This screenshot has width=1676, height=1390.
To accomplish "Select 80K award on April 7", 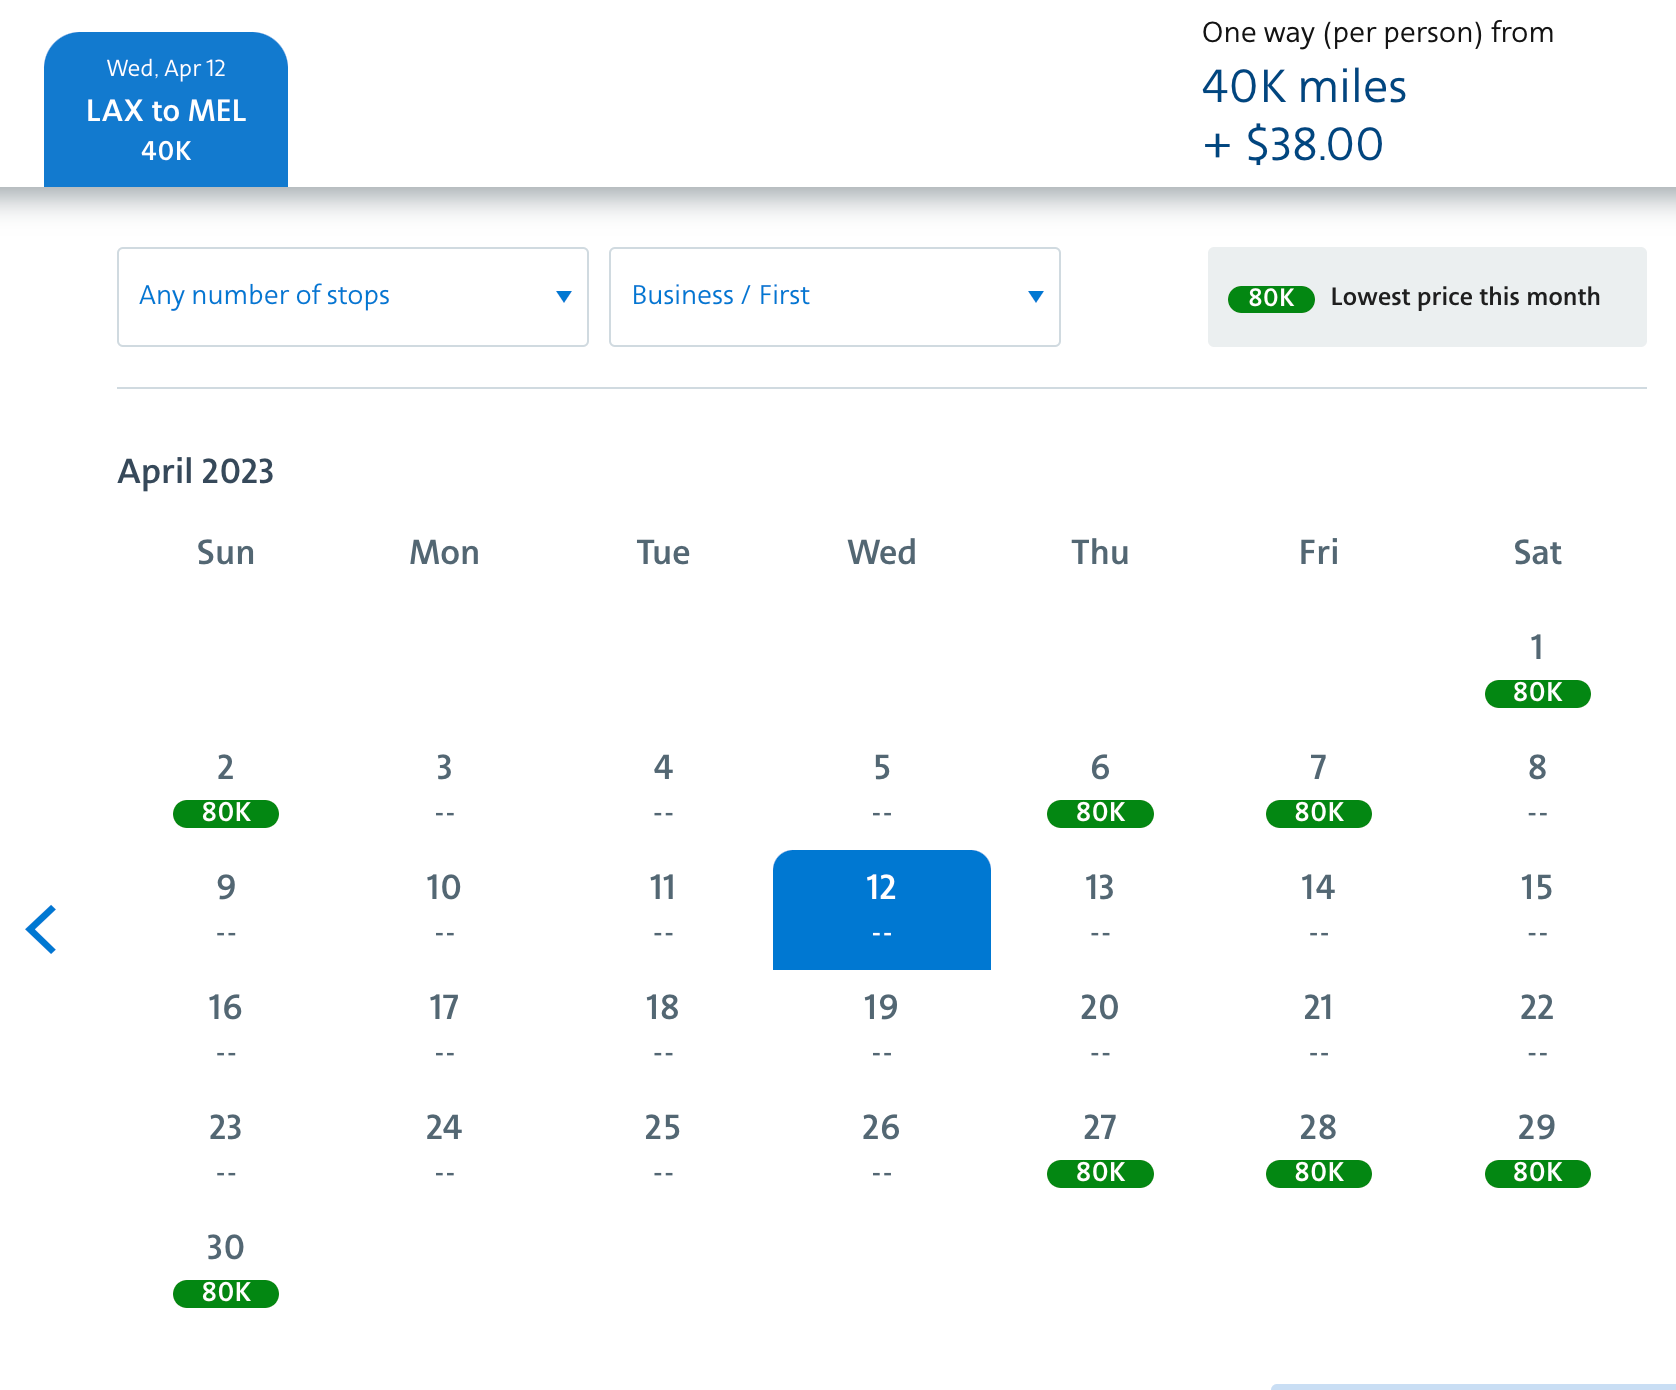I will 1318,813.
